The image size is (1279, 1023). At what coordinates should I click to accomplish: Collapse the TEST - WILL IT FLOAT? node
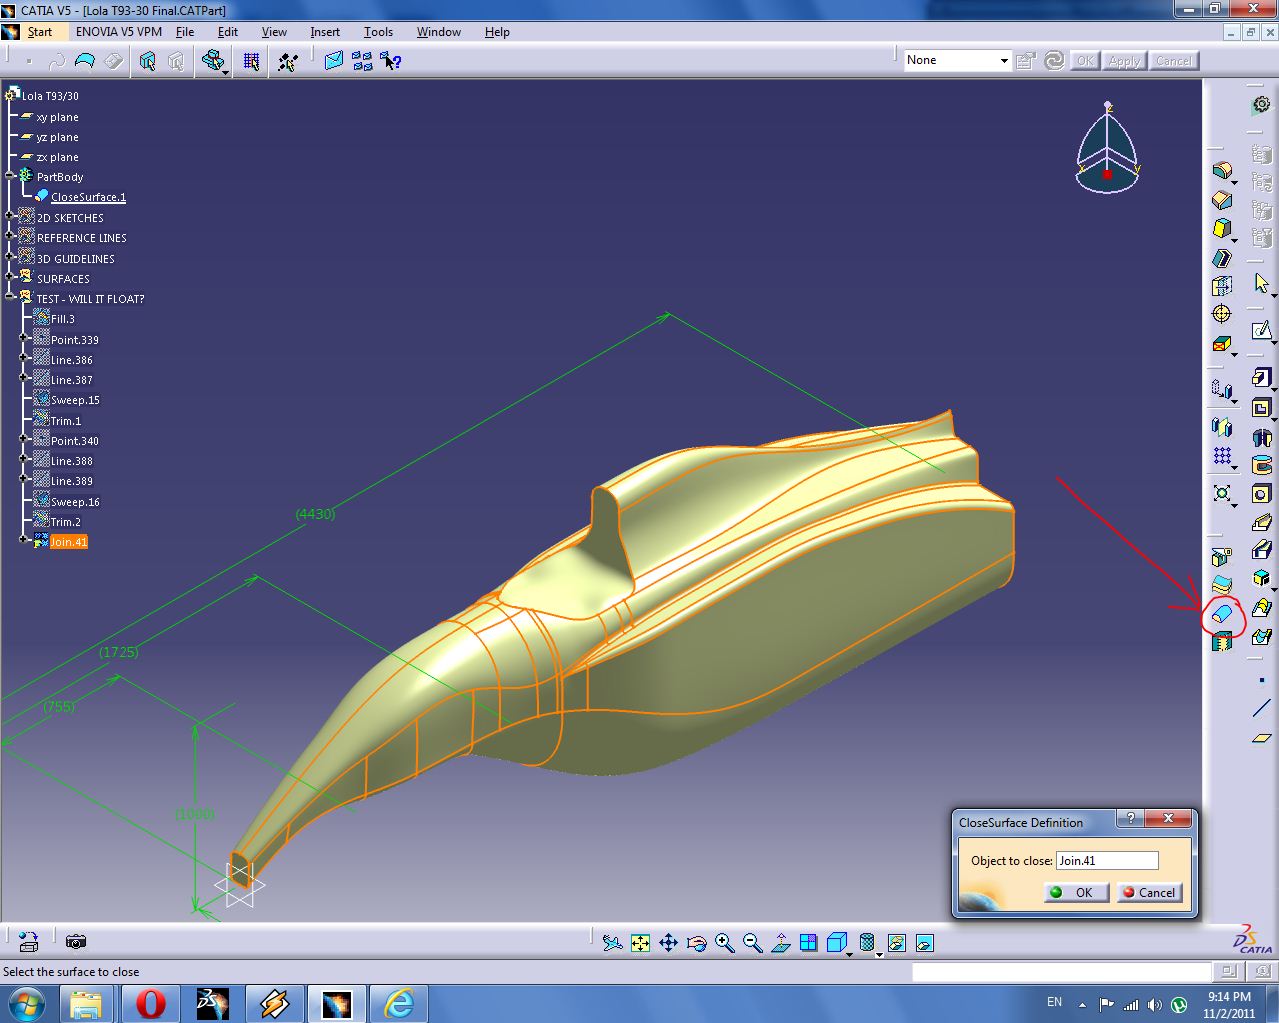coord(10,297)
